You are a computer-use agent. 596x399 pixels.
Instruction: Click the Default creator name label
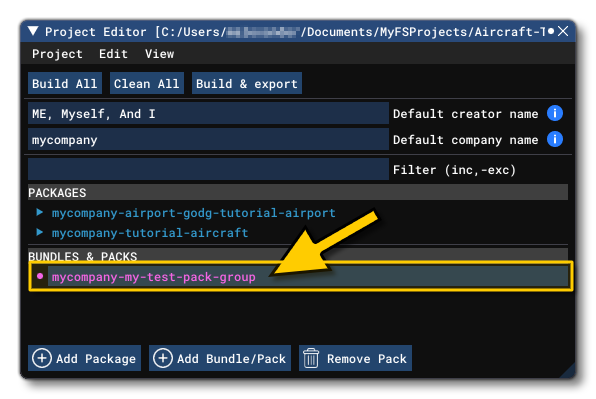click(x=466, y=114)
